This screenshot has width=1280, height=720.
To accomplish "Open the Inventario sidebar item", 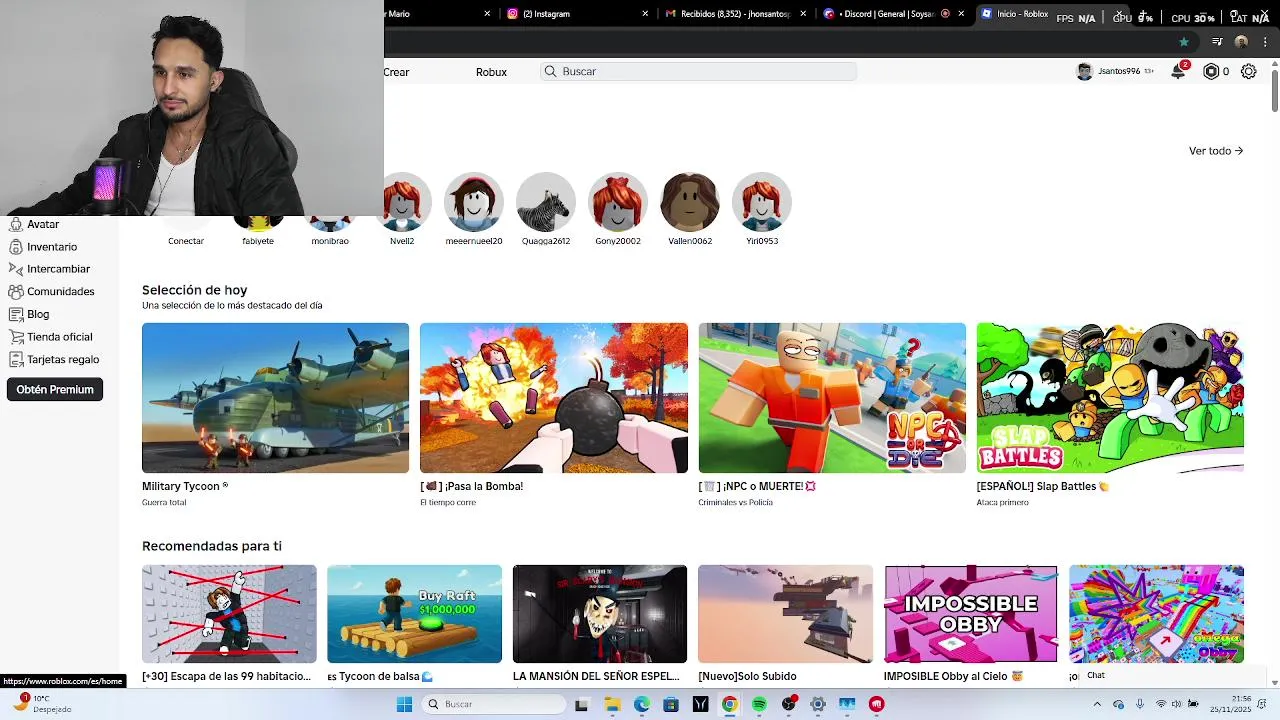I will [43, 247].
